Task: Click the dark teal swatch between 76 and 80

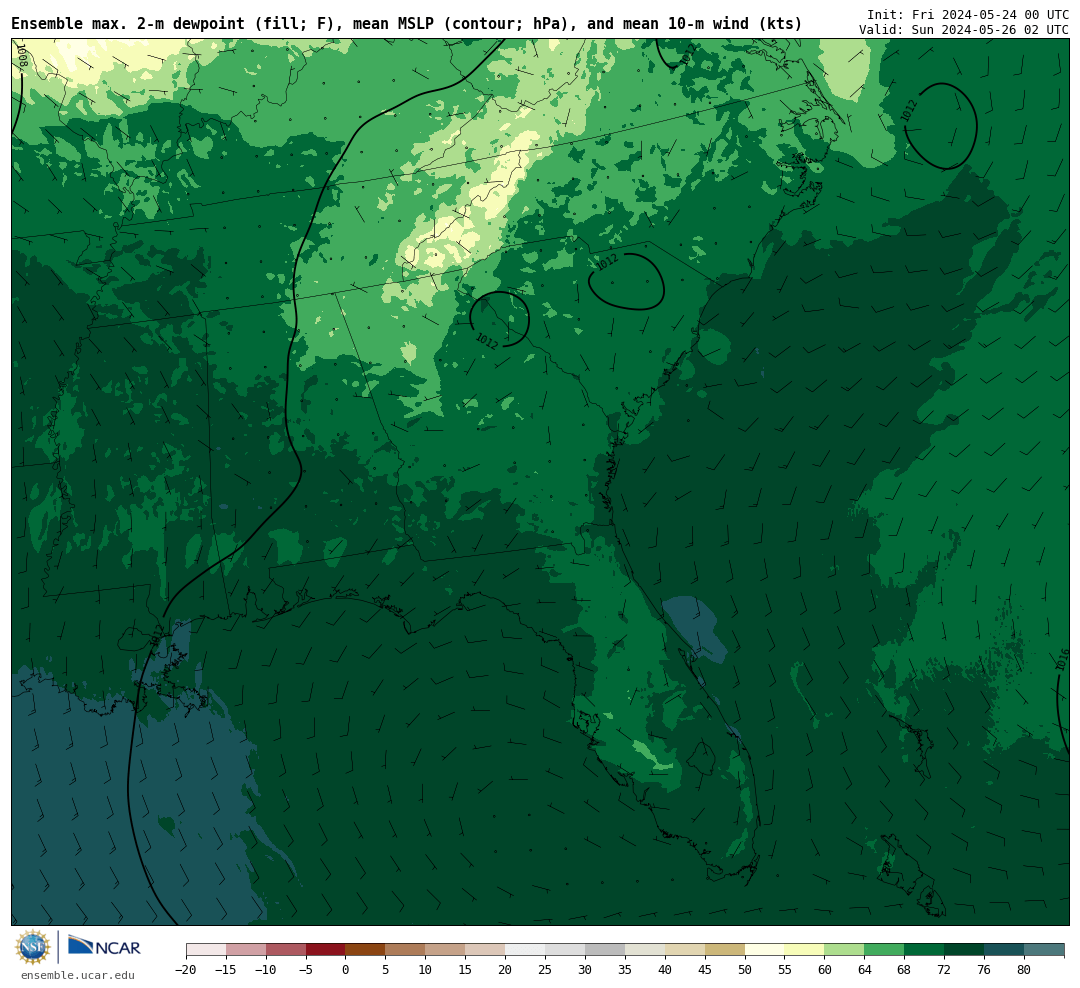Action: [1005, 950]
